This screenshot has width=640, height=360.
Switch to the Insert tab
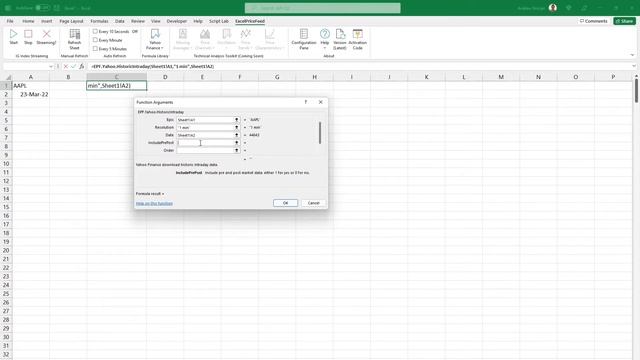[47, 21]
